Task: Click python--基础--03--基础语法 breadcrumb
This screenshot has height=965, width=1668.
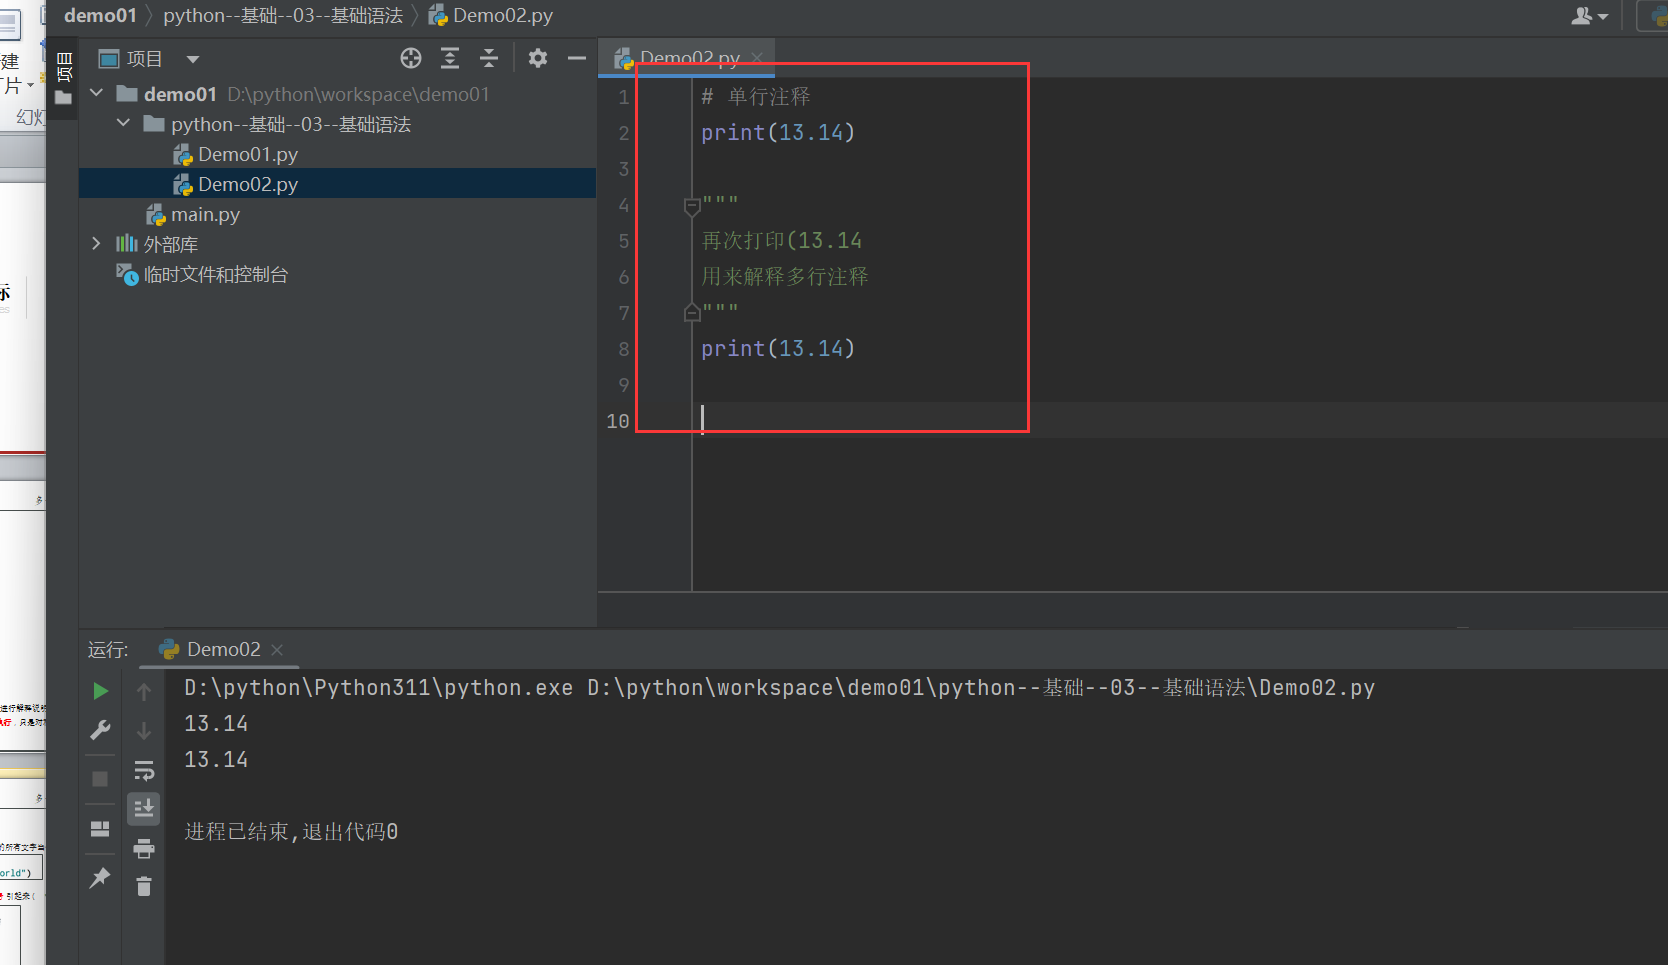Action: pos(283,15)
